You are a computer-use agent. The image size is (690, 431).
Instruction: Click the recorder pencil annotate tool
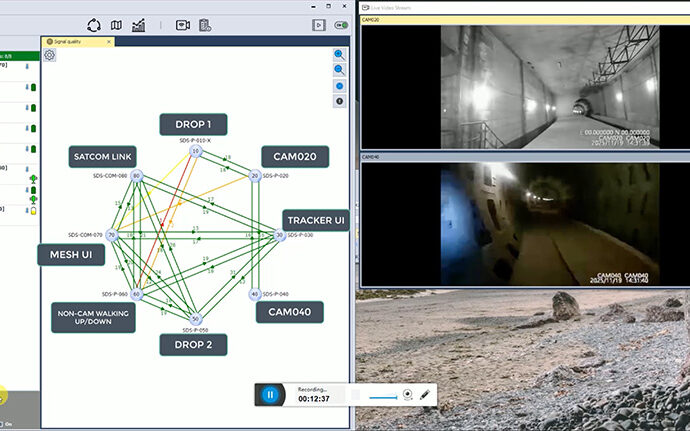click(x=425, y=395)
